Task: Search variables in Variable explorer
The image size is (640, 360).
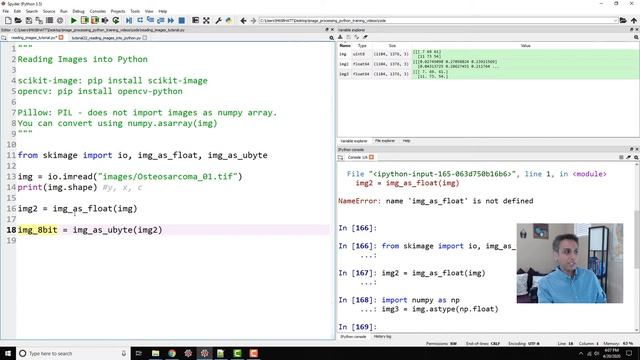Action: [x=636, y=37]
